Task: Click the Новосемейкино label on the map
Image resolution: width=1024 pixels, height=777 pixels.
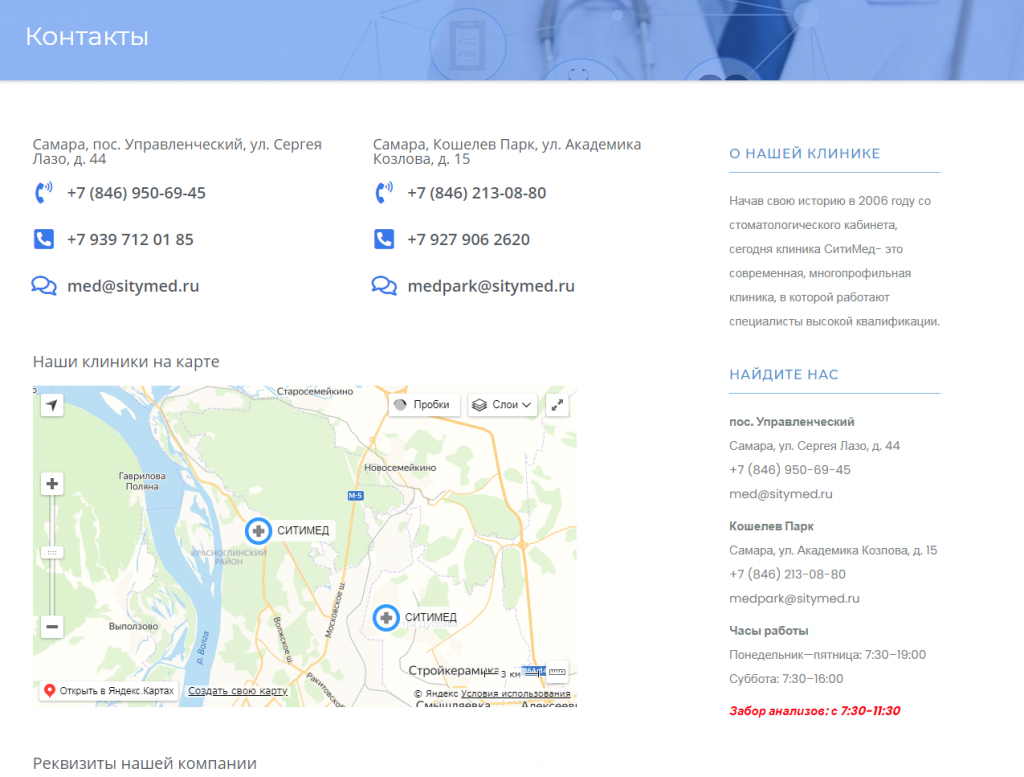Action: pyautogui.click(x=400, y=468)
